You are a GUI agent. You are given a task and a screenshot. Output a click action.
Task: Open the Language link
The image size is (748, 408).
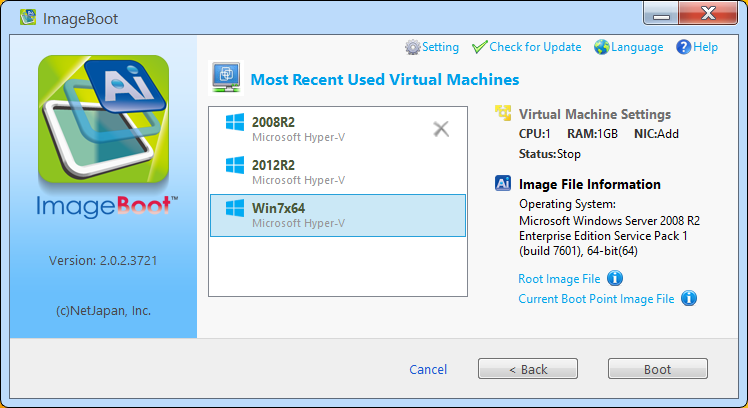coord(637,47)
